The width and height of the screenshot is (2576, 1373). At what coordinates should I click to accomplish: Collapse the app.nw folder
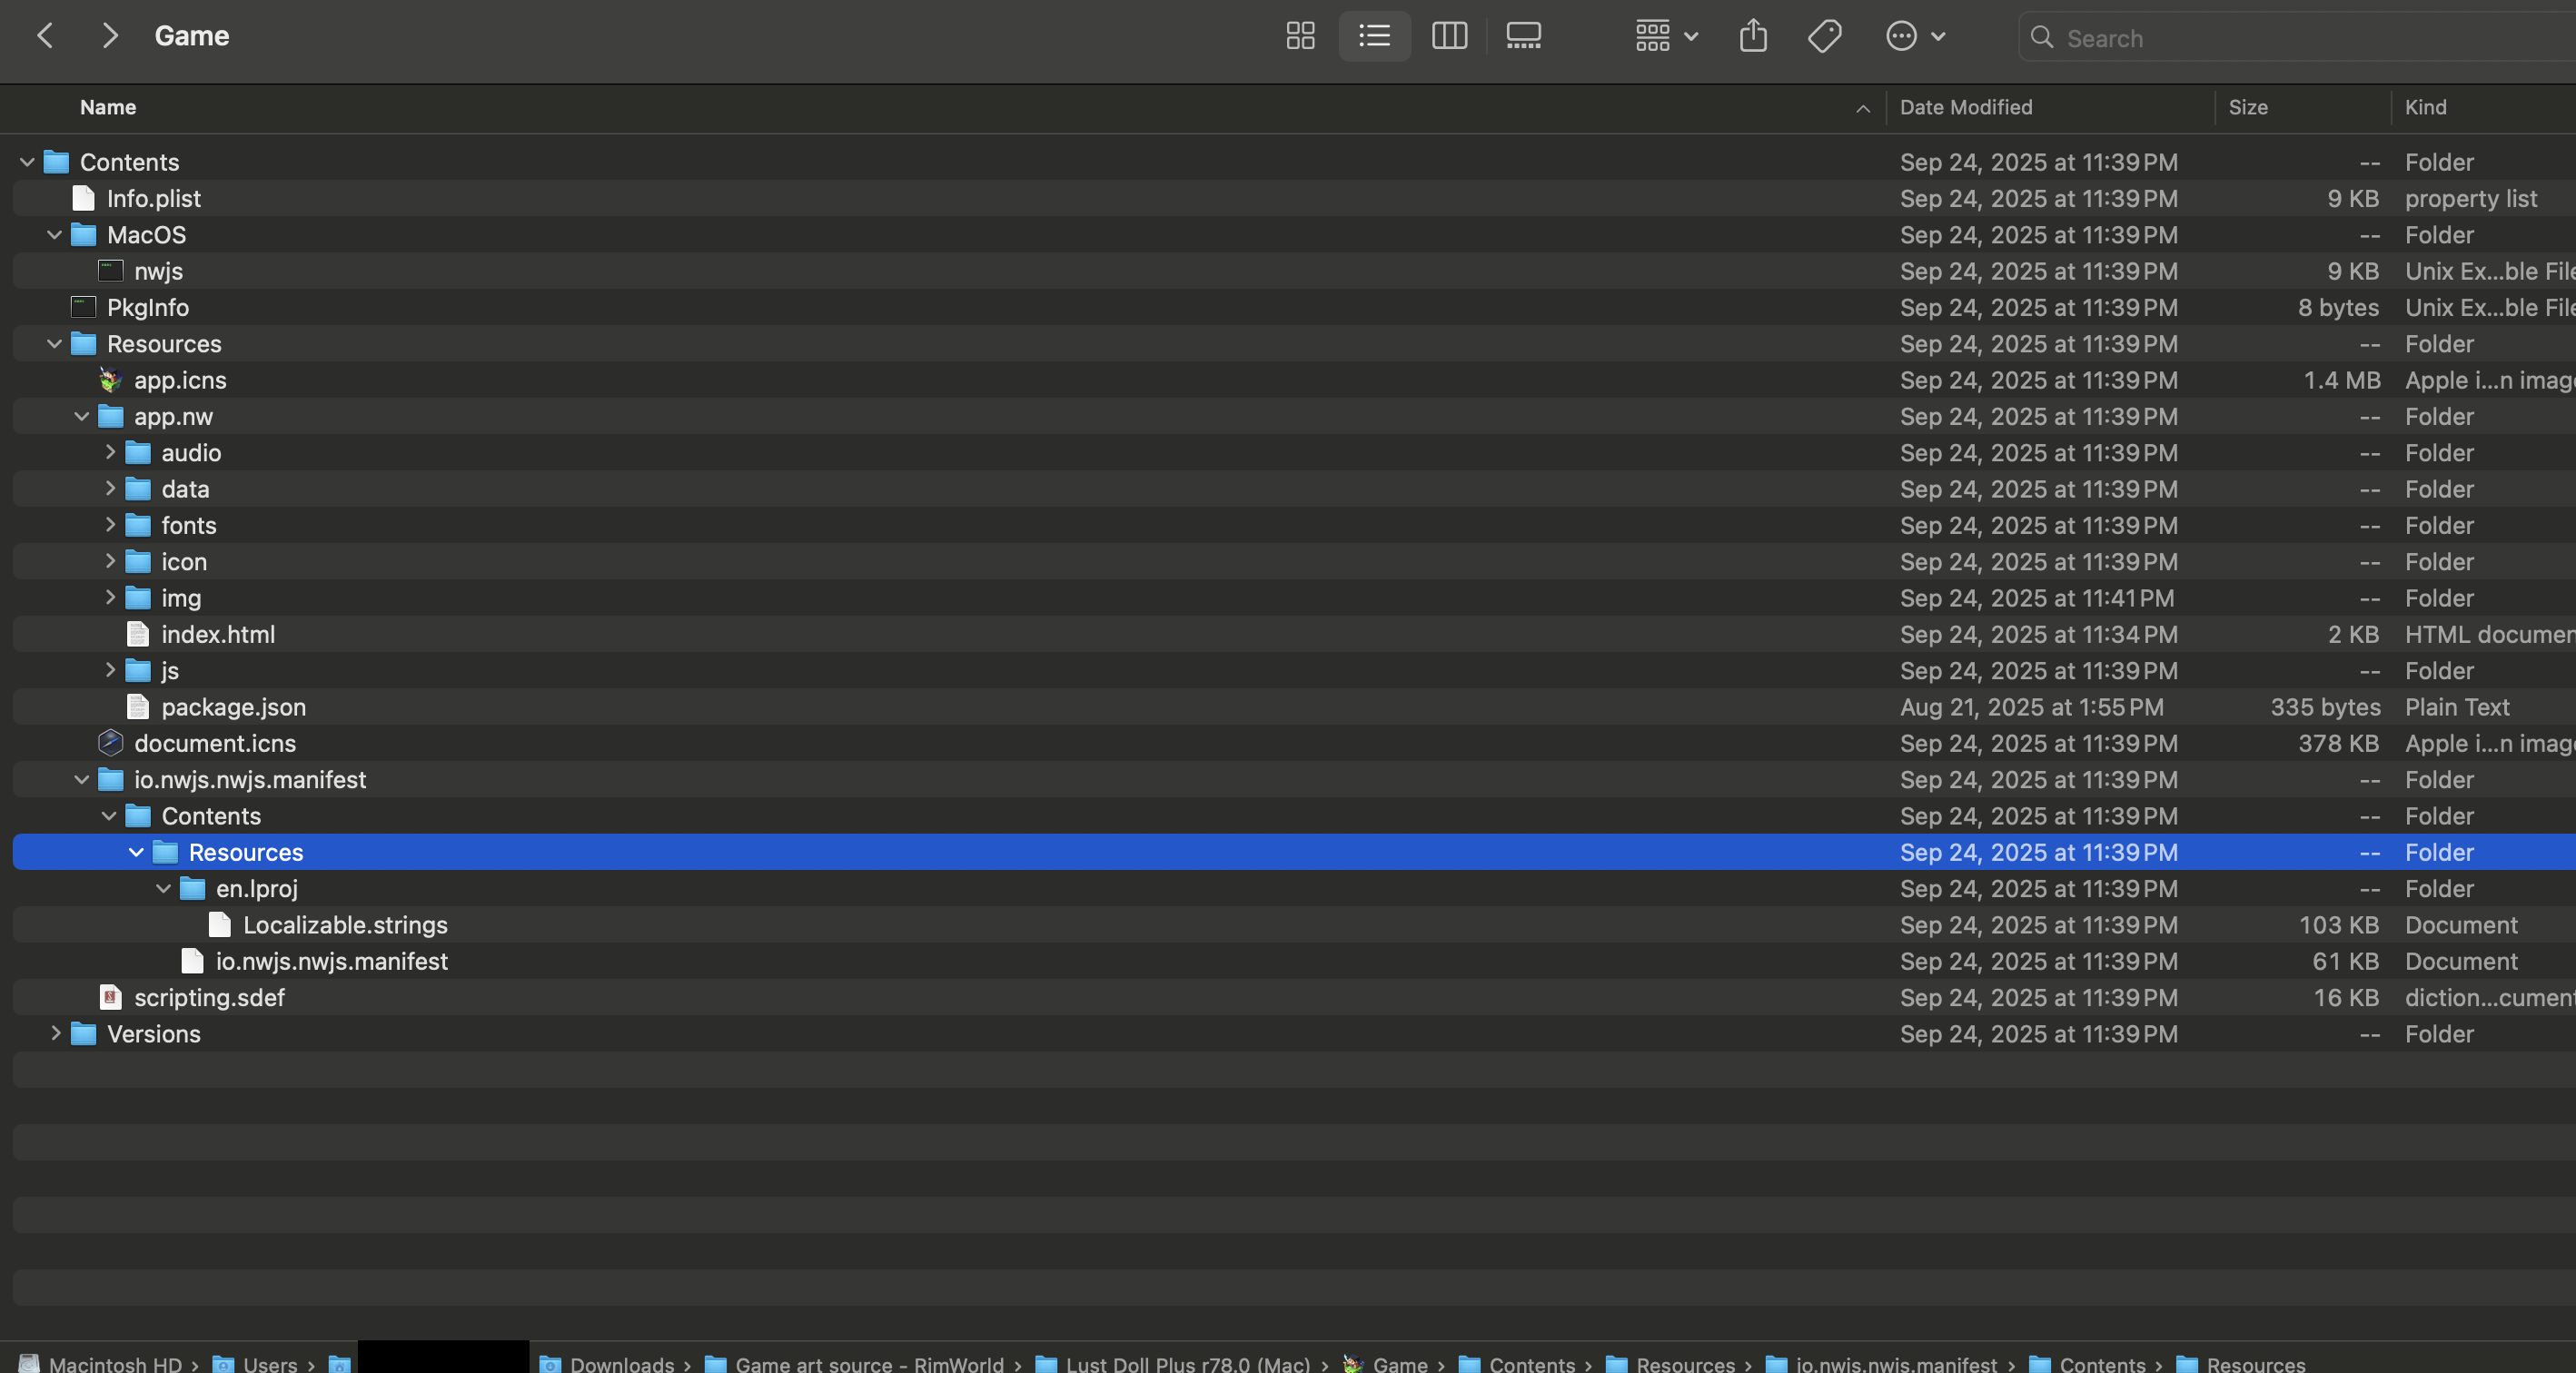coord(82,416)
